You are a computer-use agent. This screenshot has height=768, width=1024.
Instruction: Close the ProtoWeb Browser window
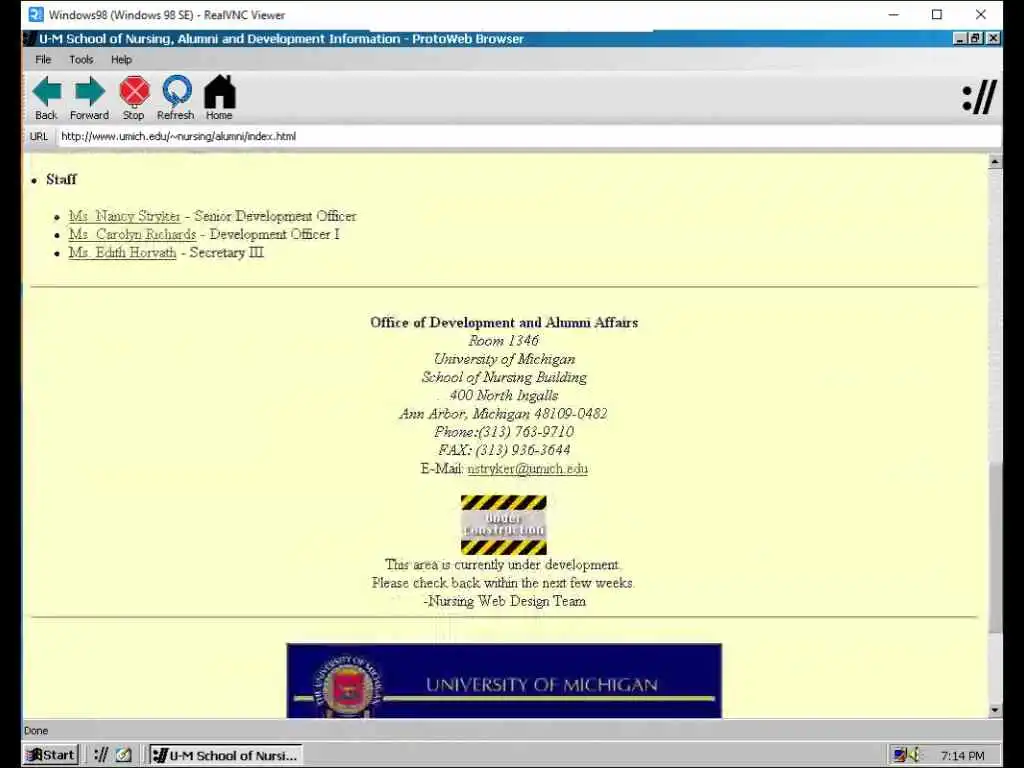[x=993, y=39]
